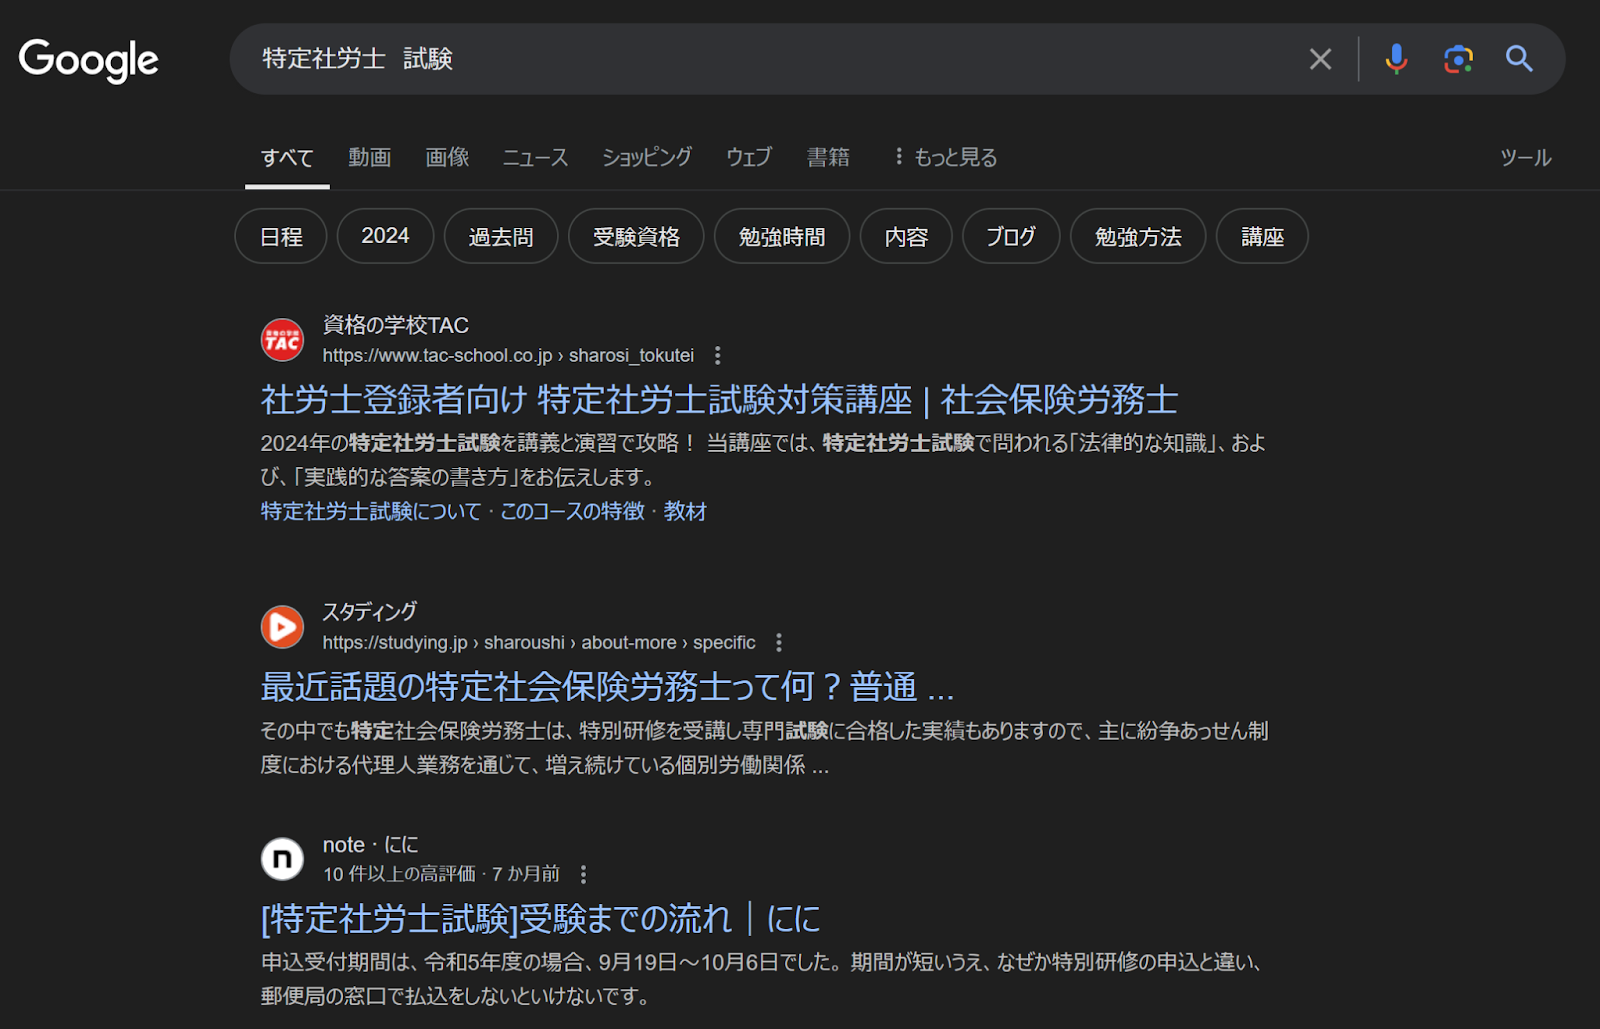1600x1029 pixels.
Task: Open the ツール options
Action: (x=1525, y=157)
